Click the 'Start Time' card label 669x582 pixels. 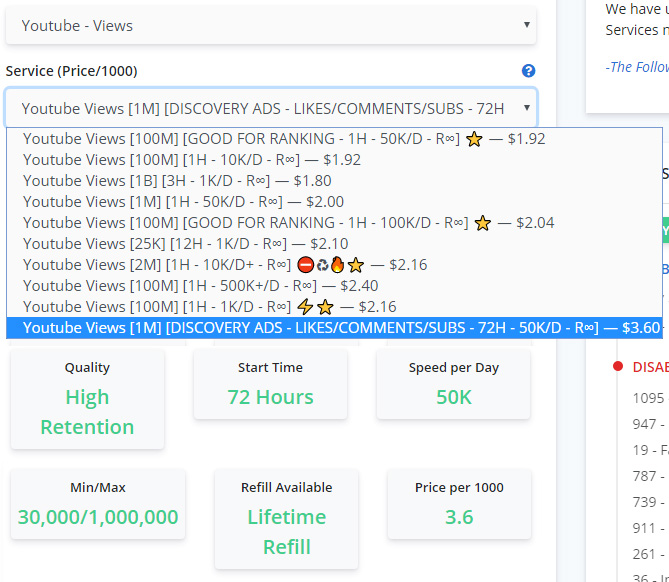click(270, 367)
